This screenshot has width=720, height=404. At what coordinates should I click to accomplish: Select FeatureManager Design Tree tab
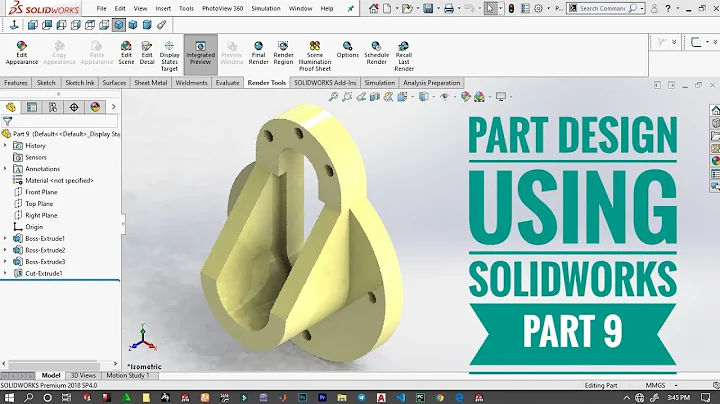(11, 107)
